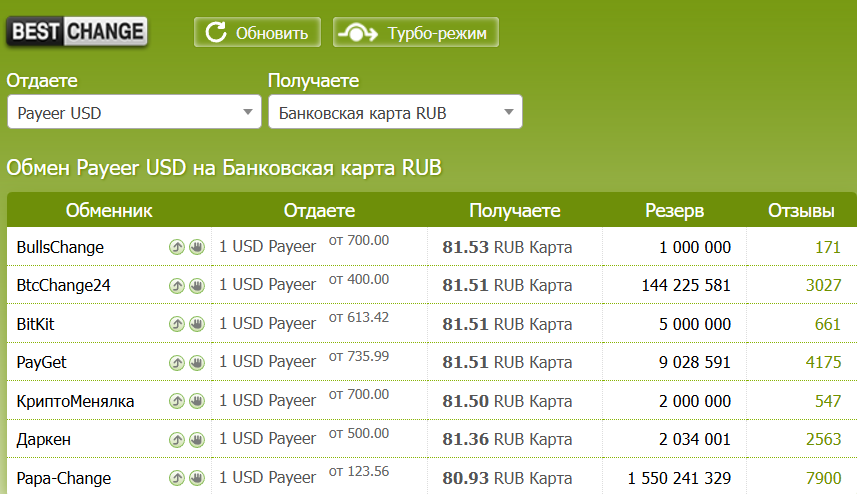The image size is (858, 503).
Task: Click the arrow icon in the BullsChange row
Action: (176, 247)
